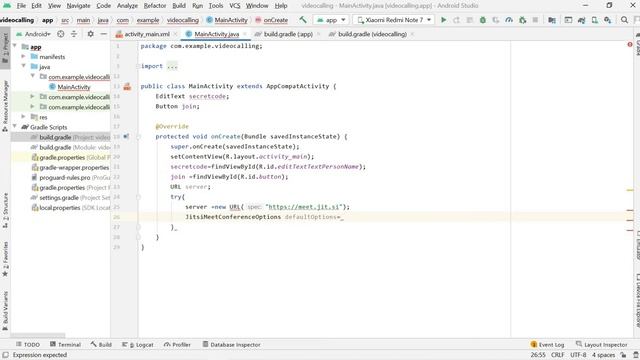The height and width of the screenshot is (360, 640).
Task: Attach debugger to Android process icon
Action: tap(522, 20)
